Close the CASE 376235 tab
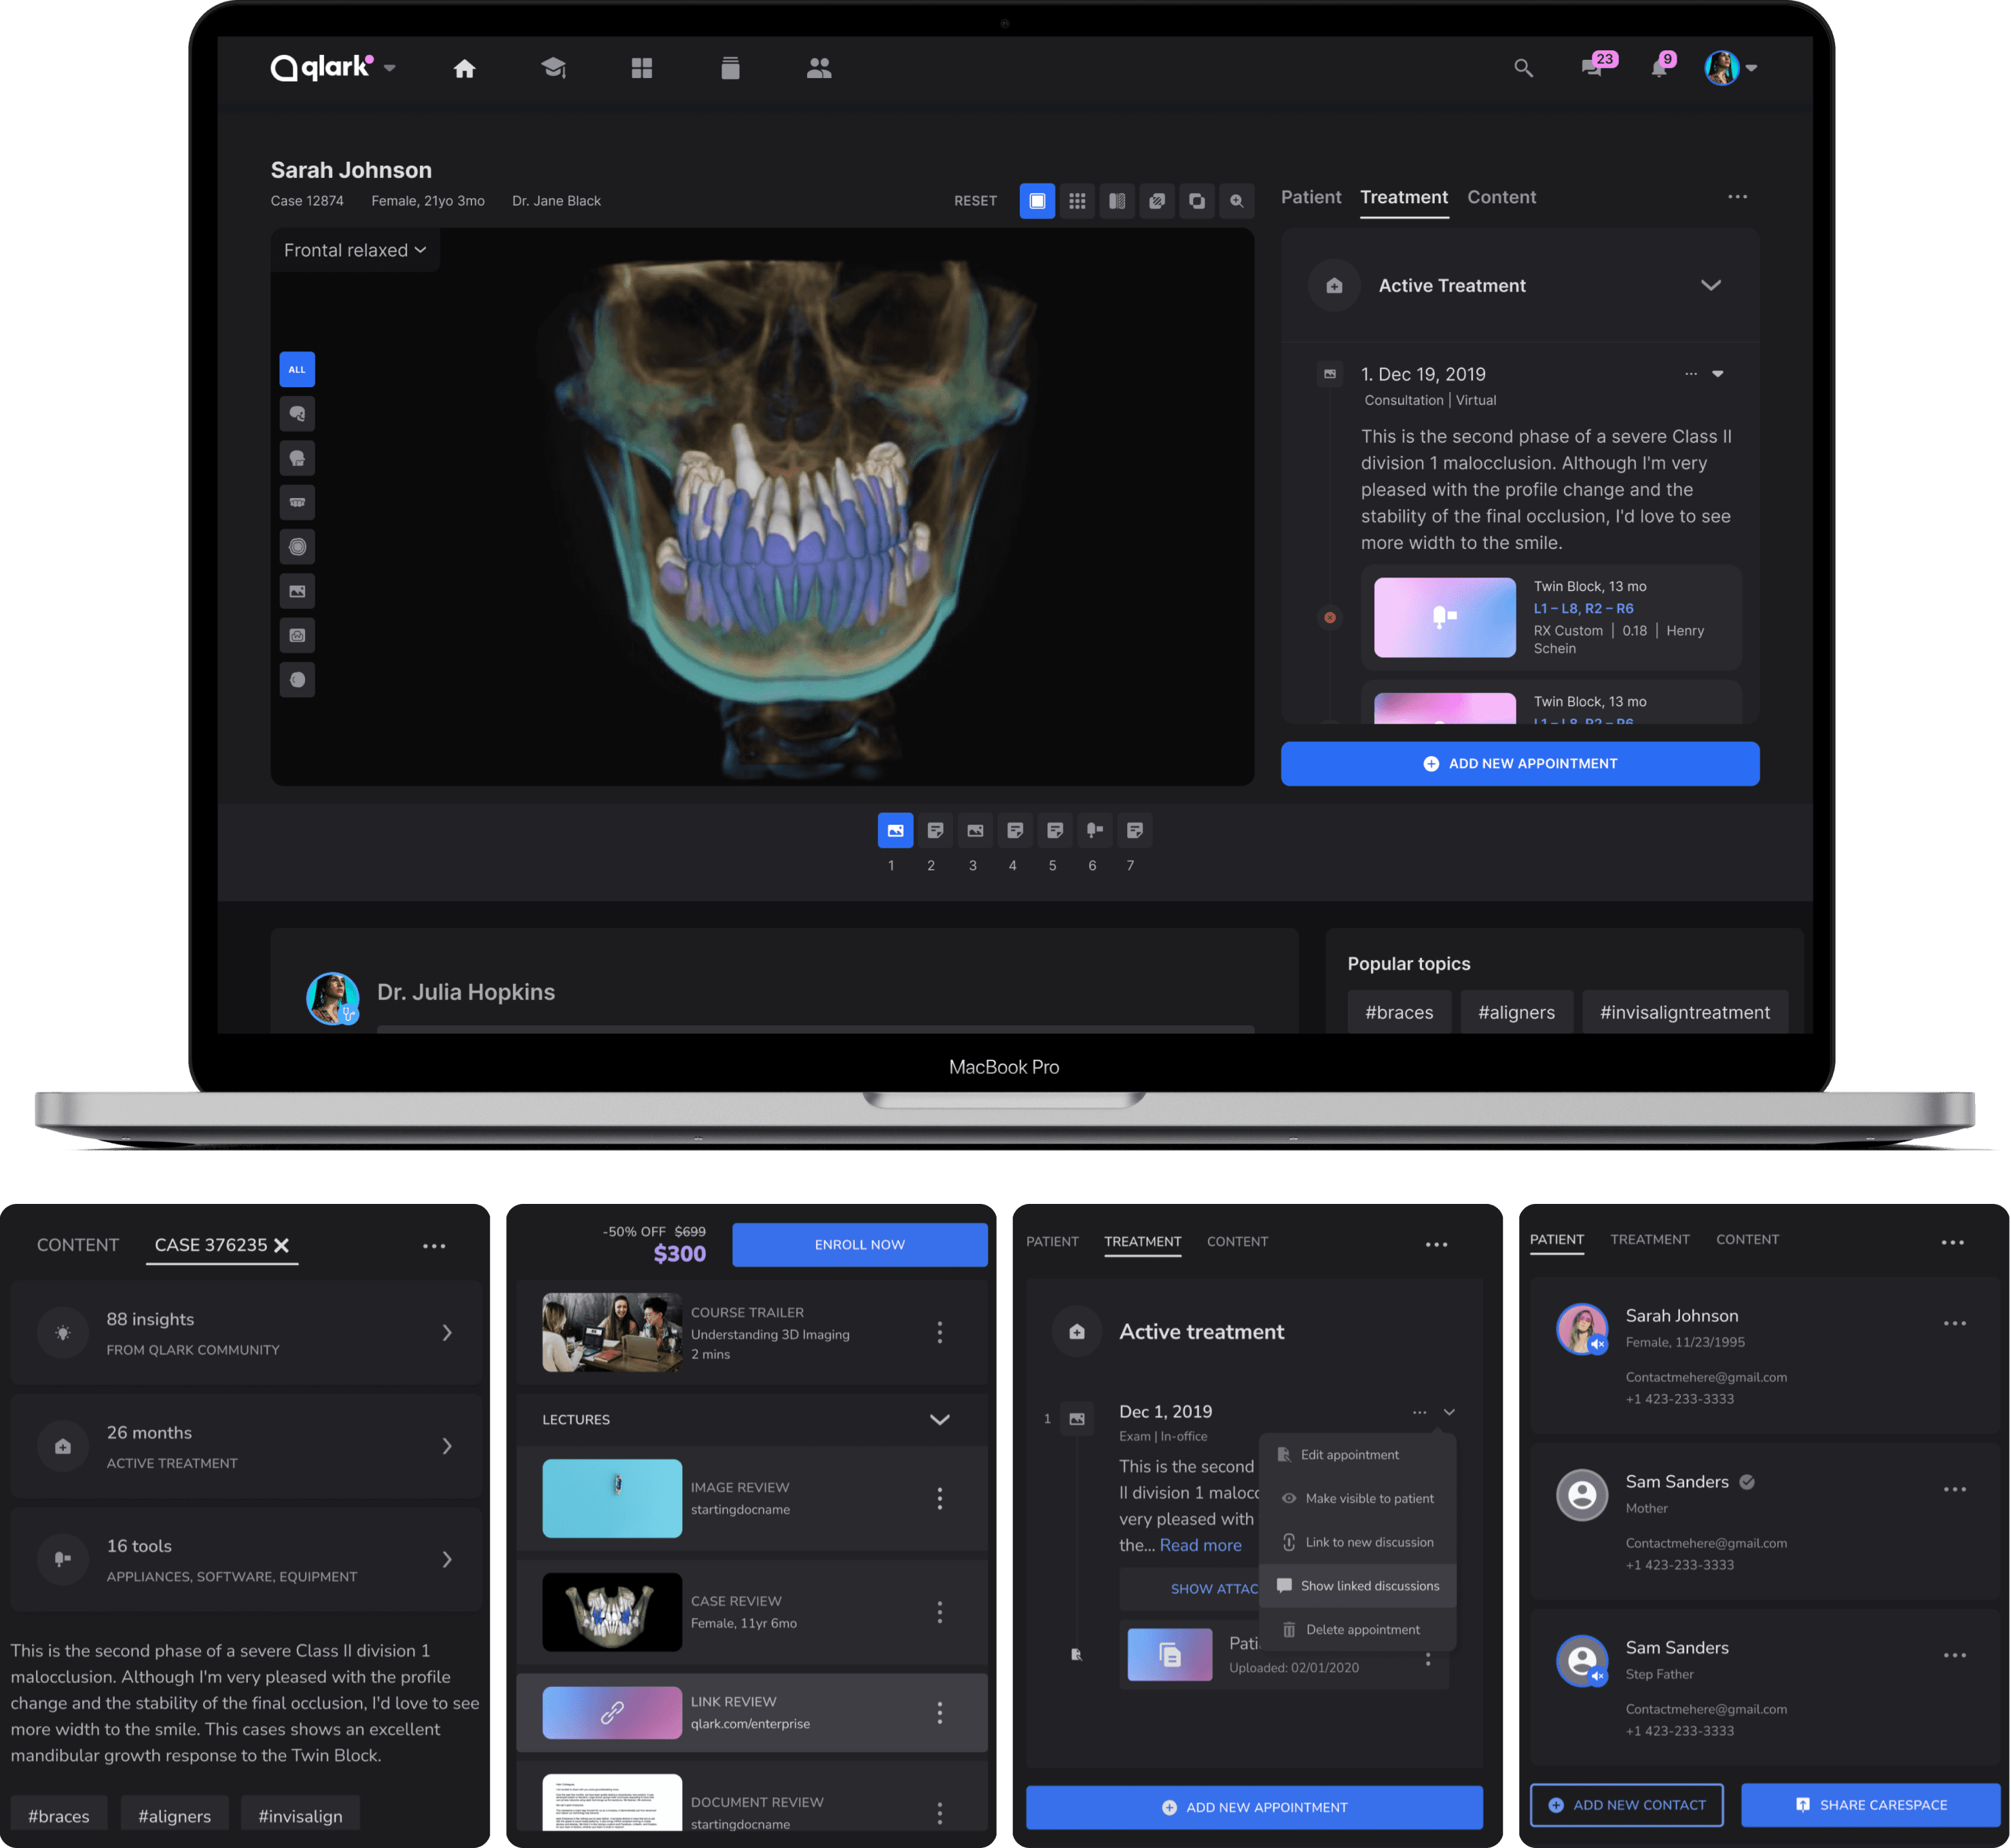This screenshot has width=2011, height=1848. click(x=282, y=1245)
